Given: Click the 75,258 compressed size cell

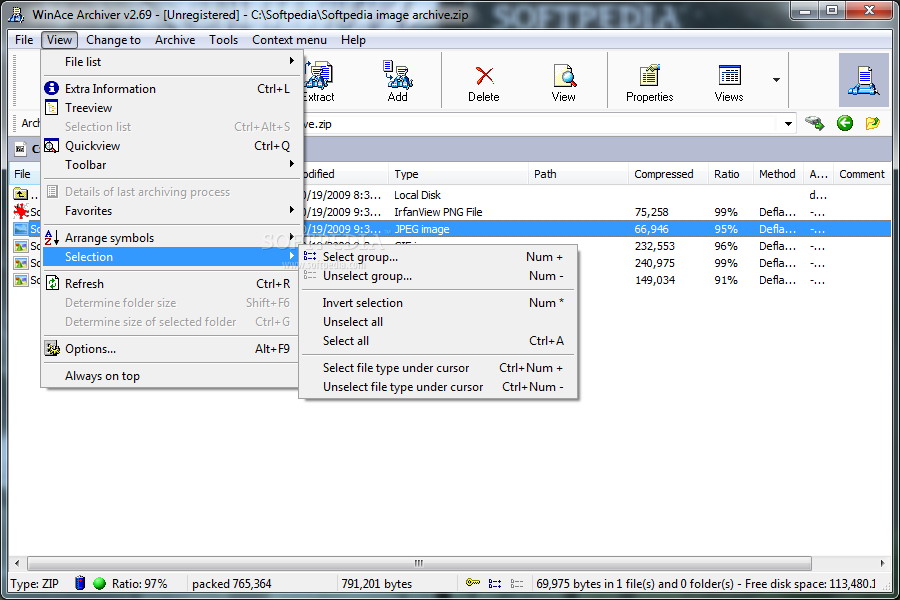Looking at the screenshot, I should pyautogui.click(x=651, y=212).
